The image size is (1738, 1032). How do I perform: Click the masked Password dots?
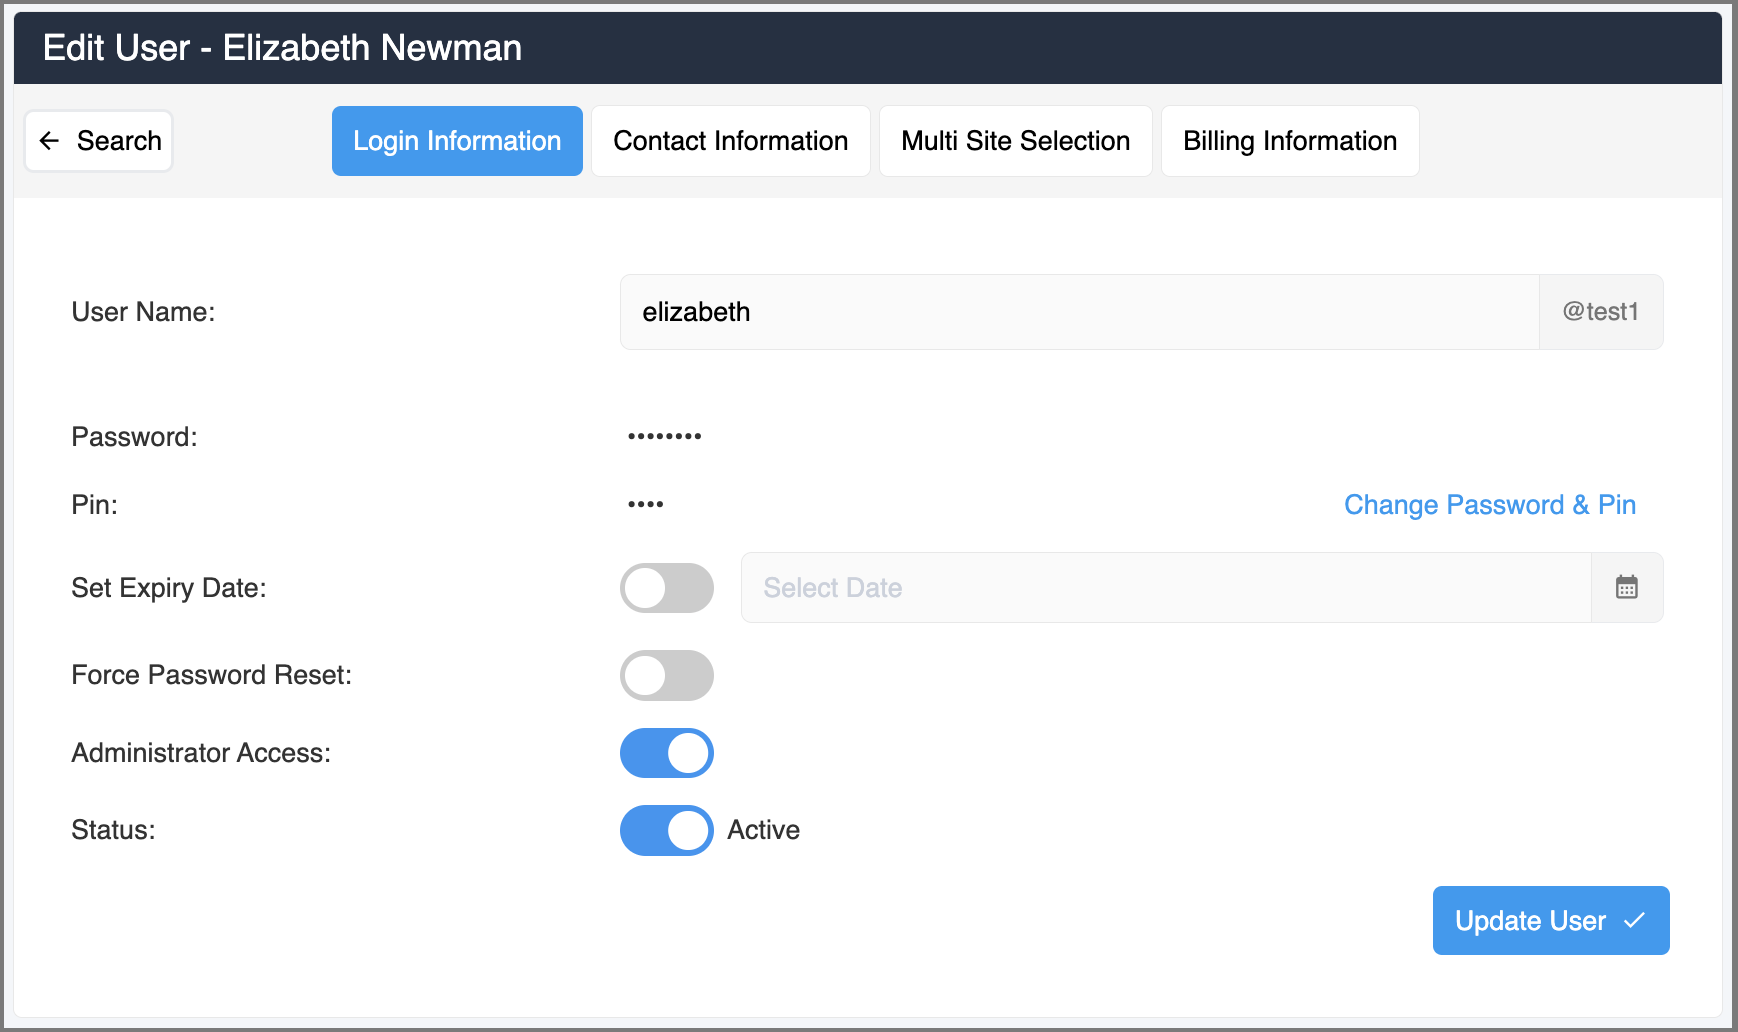pos(665,436)
